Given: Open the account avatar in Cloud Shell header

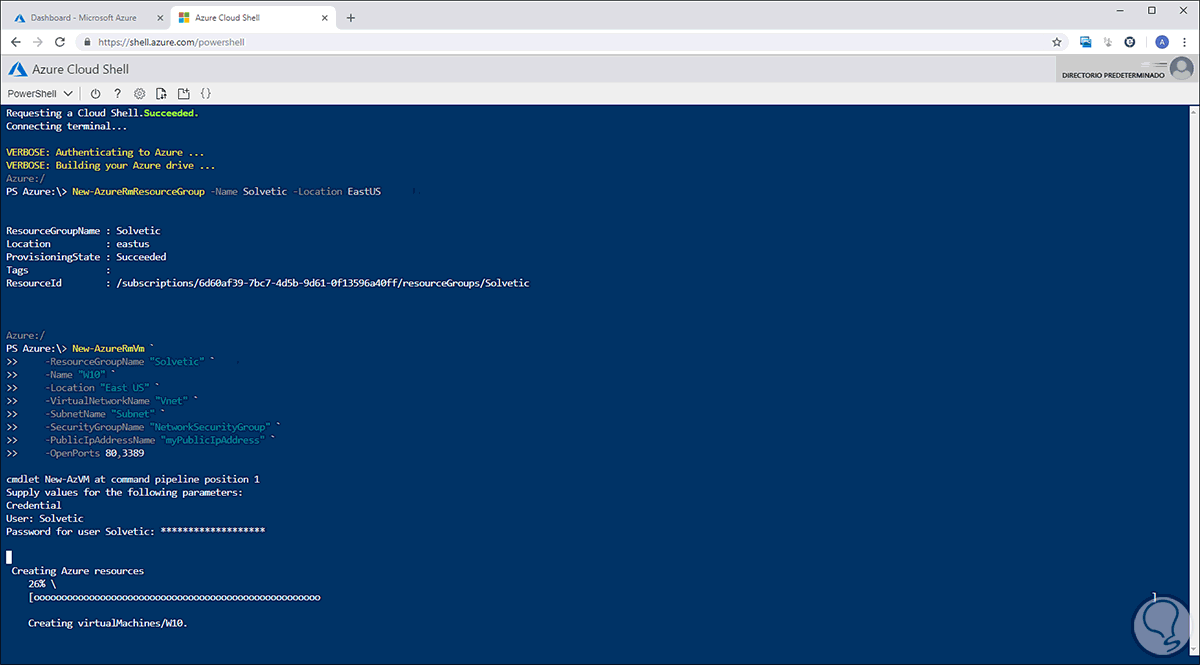Looking at the screenshot, I should click(x=1182, y=68).
